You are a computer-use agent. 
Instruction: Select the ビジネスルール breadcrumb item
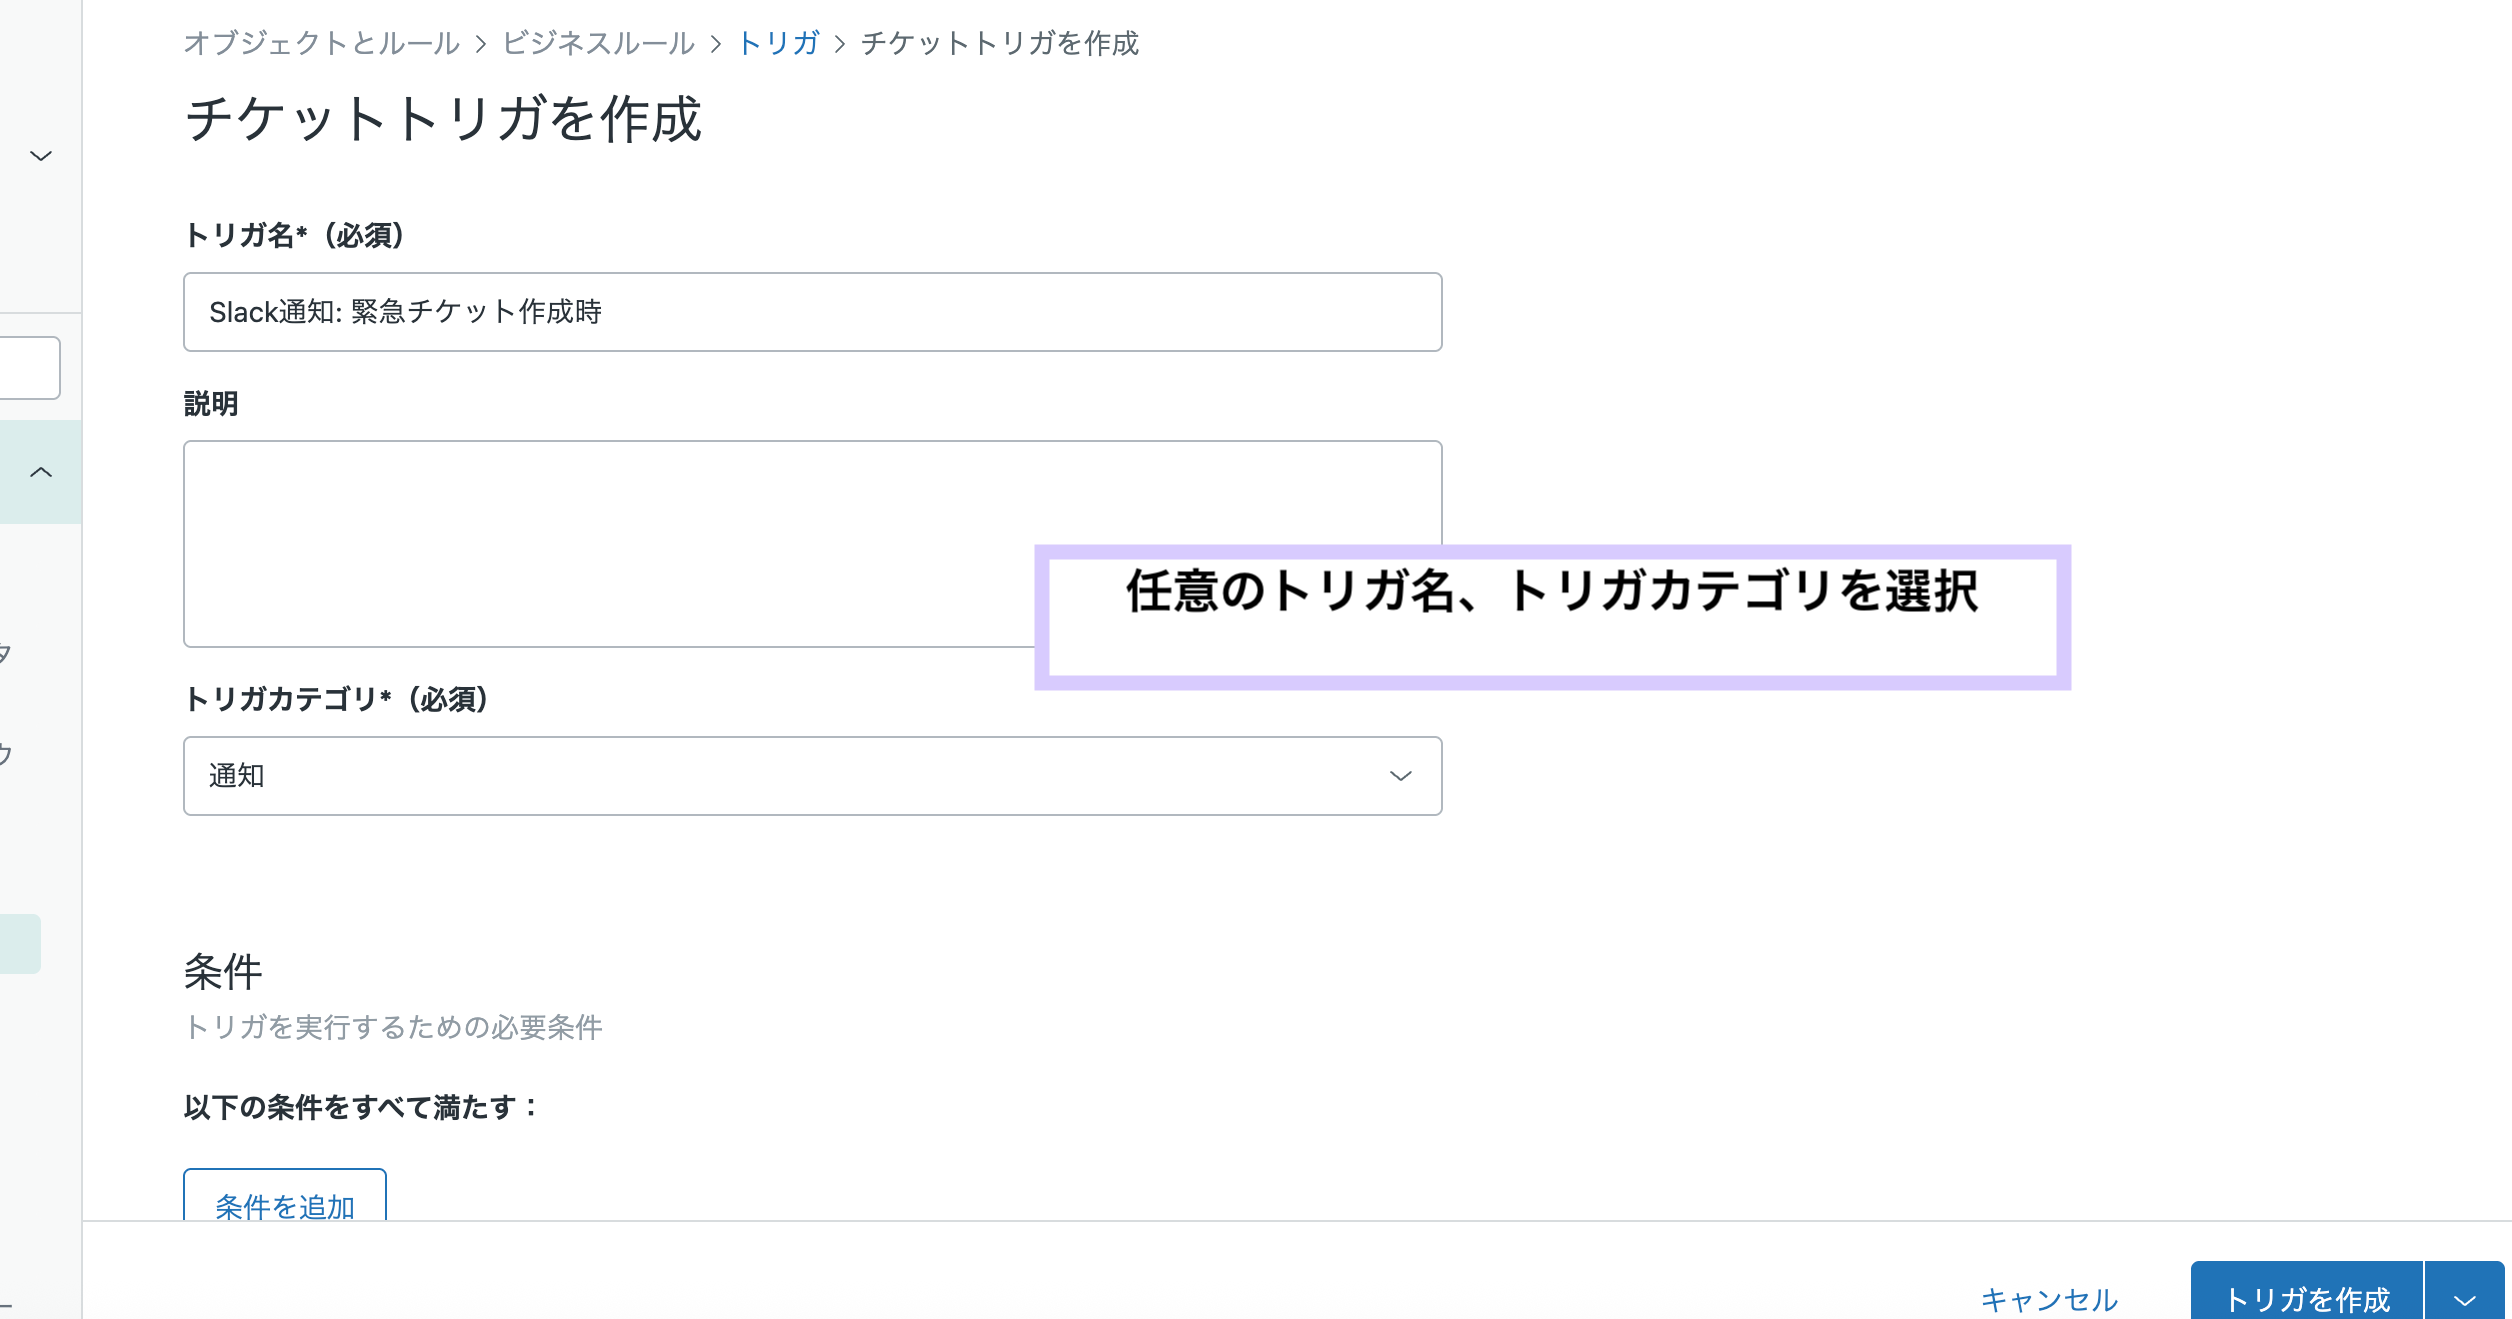click(x=598, y=43)
